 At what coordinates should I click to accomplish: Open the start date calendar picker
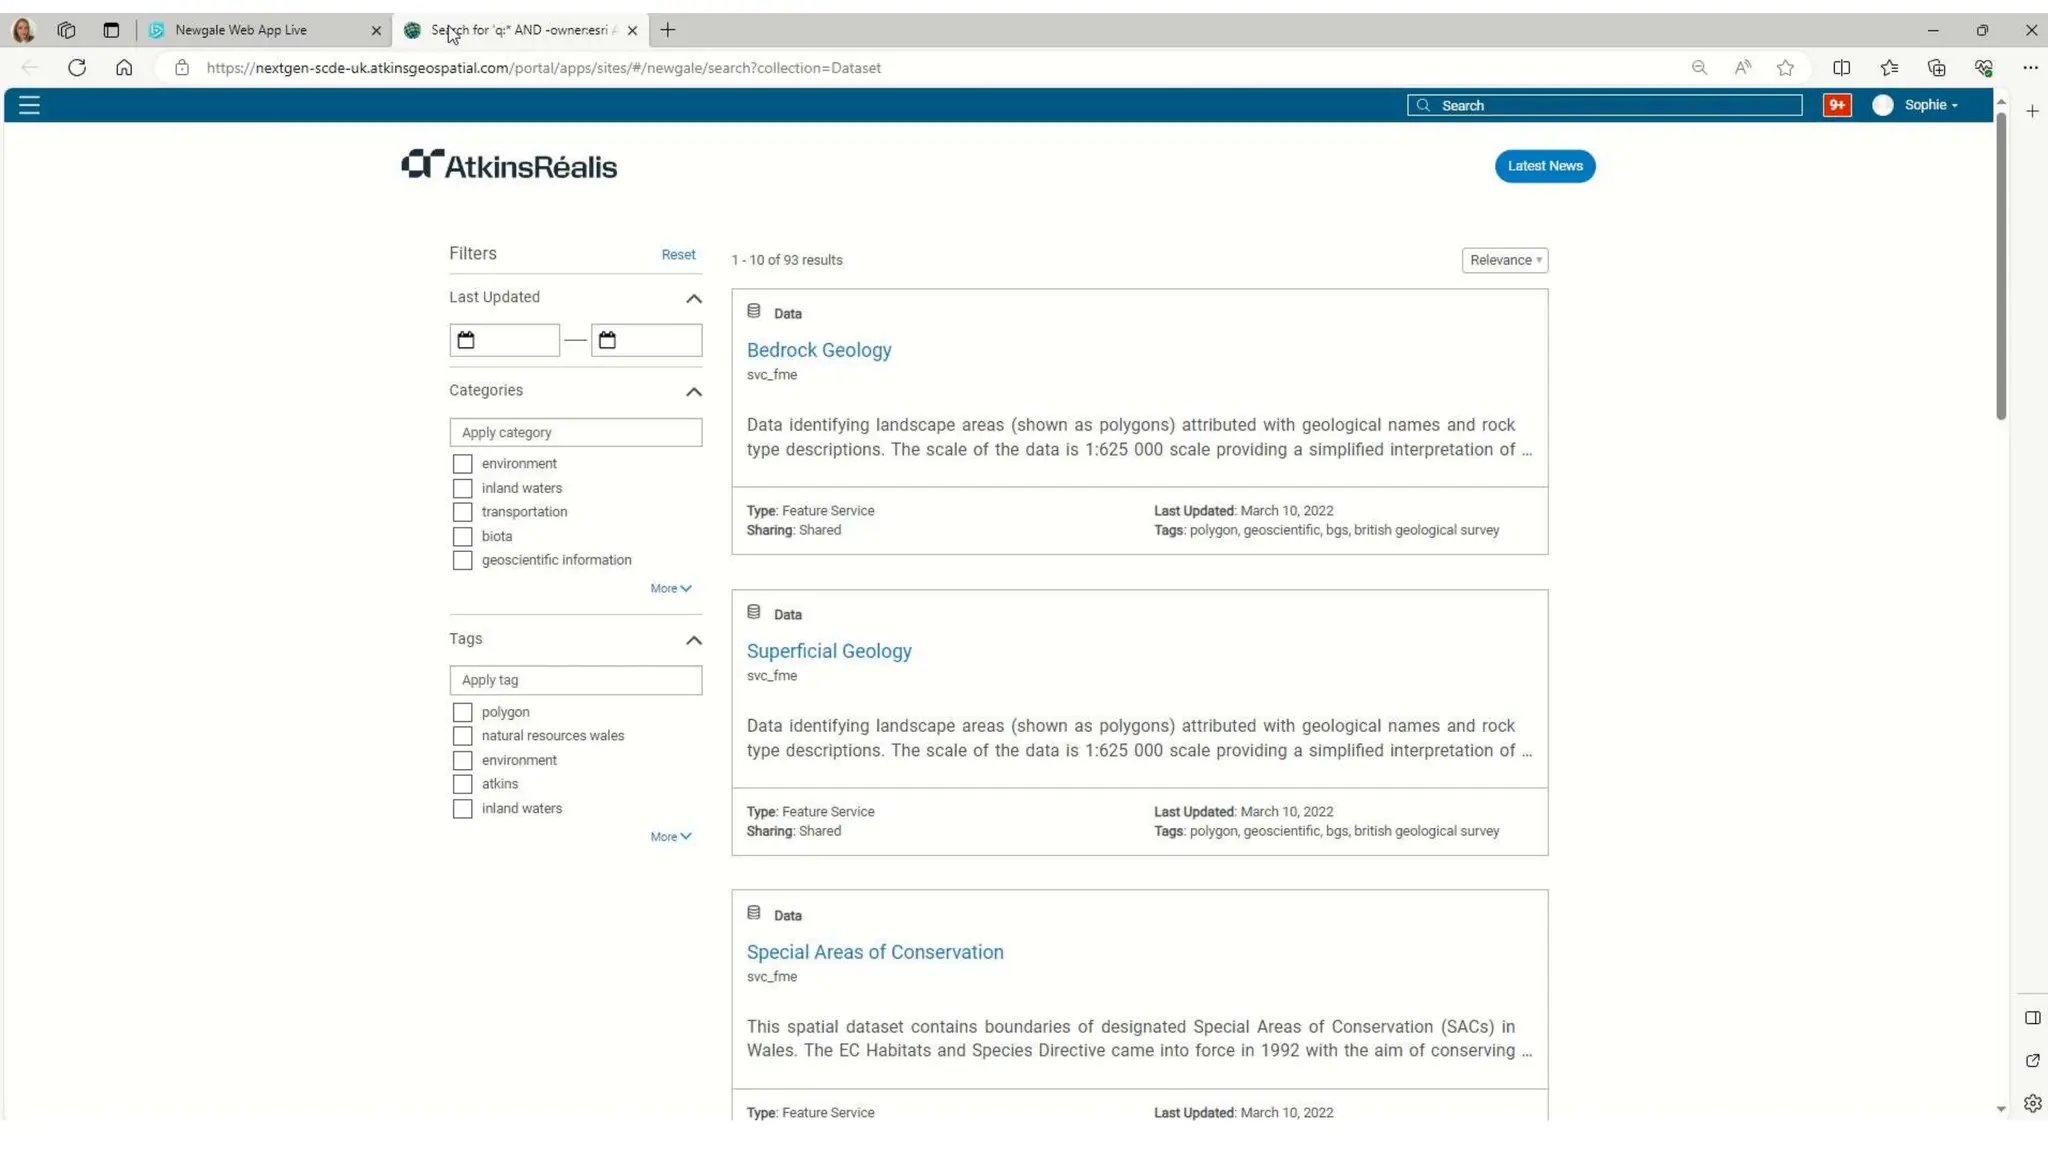(466, 340)
